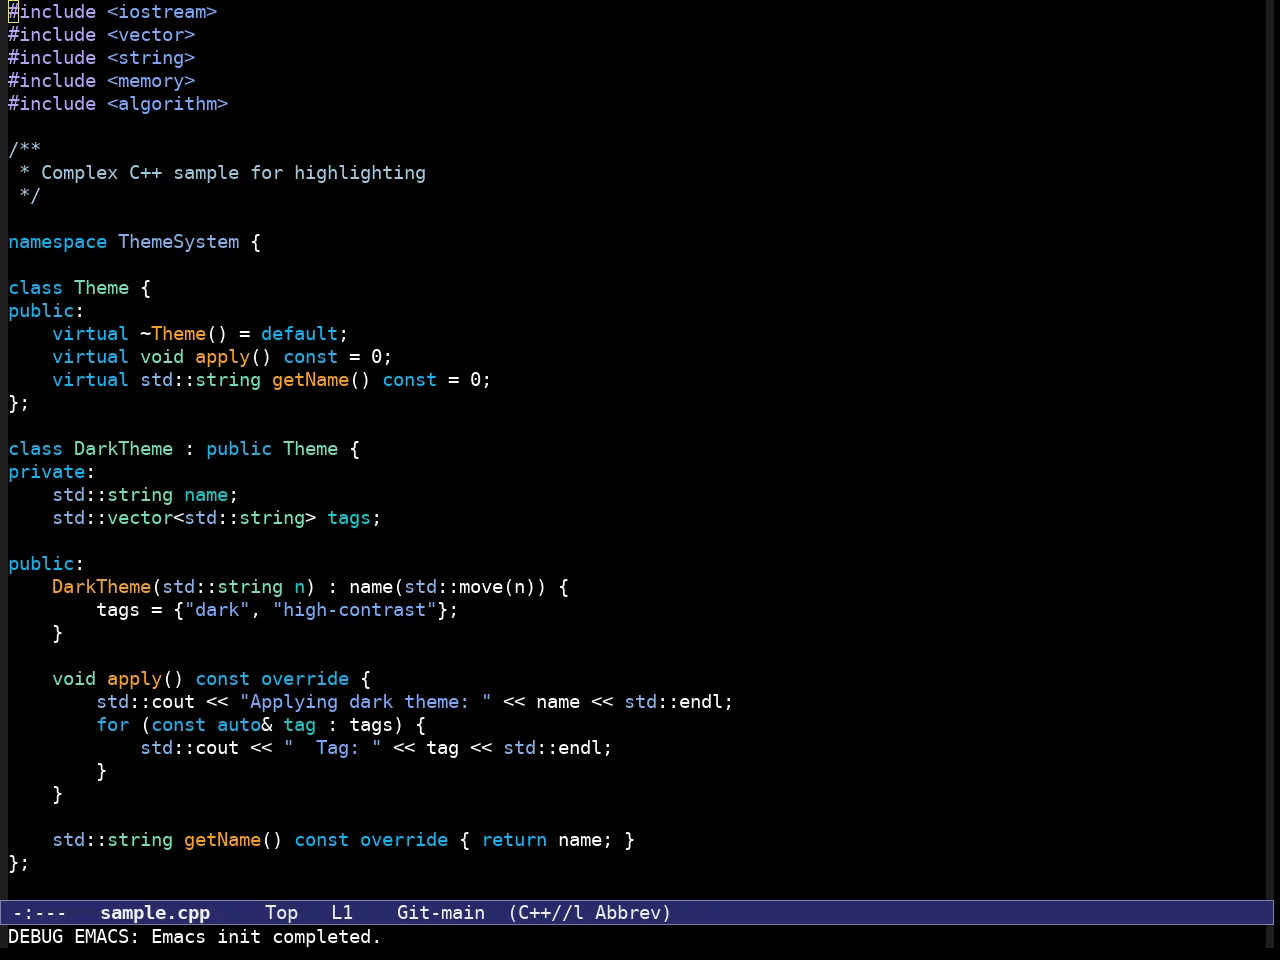Place cursor on '#include <memory>' line
The height and width of the screenshot is (960, 1280).
click(102, 81)
